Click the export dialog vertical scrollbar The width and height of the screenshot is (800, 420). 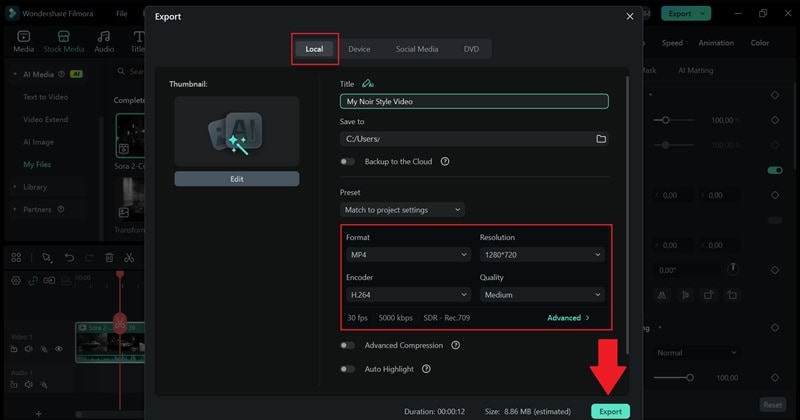(627, 215)
